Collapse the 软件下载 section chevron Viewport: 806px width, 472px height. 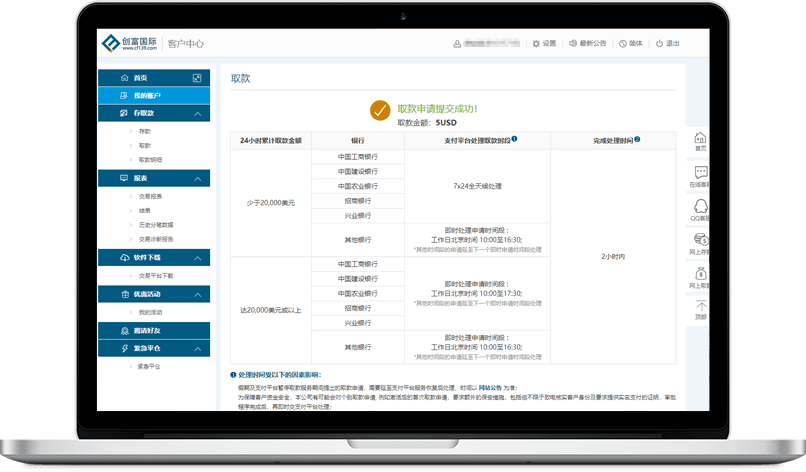[198, 258]
